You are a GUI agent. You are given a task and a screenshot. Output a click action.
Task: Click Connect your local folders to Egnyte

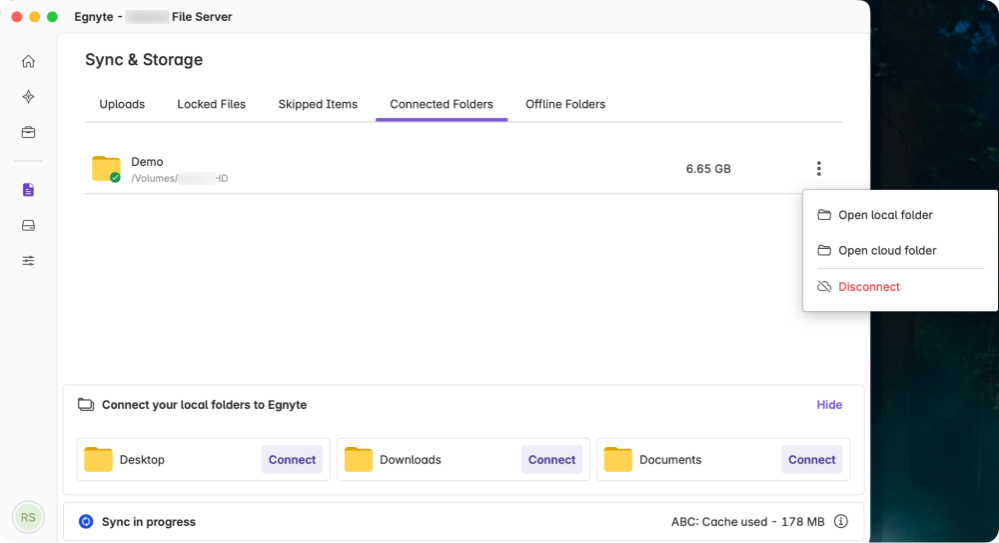point(205,405)
